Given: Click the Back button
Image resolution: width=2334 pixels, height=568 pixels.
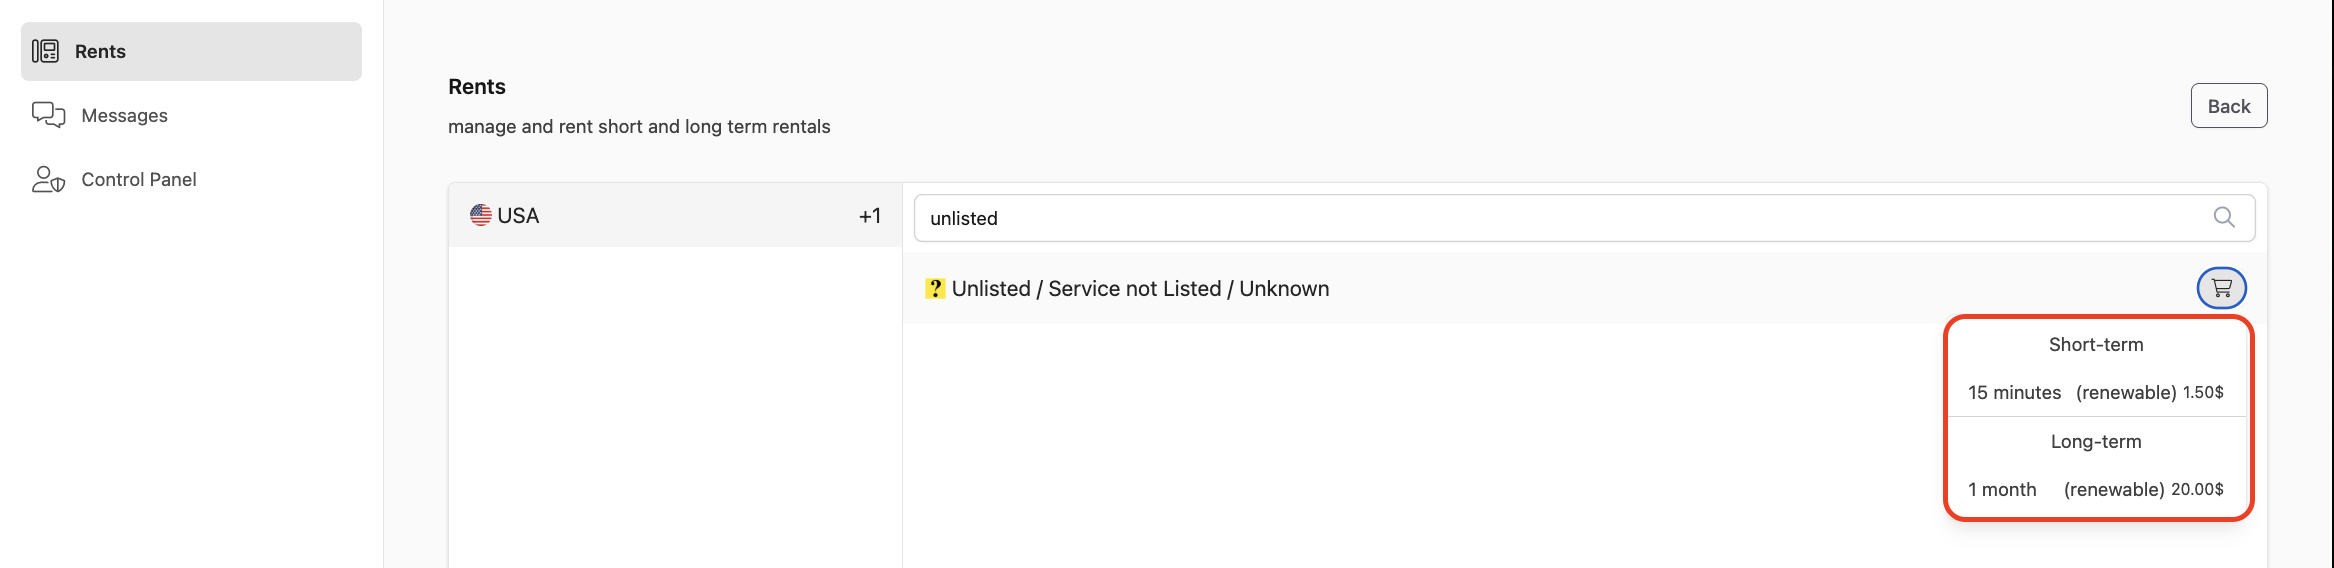Looking at the screenshot, I should pyautogui.click(x=2228, y=106).
